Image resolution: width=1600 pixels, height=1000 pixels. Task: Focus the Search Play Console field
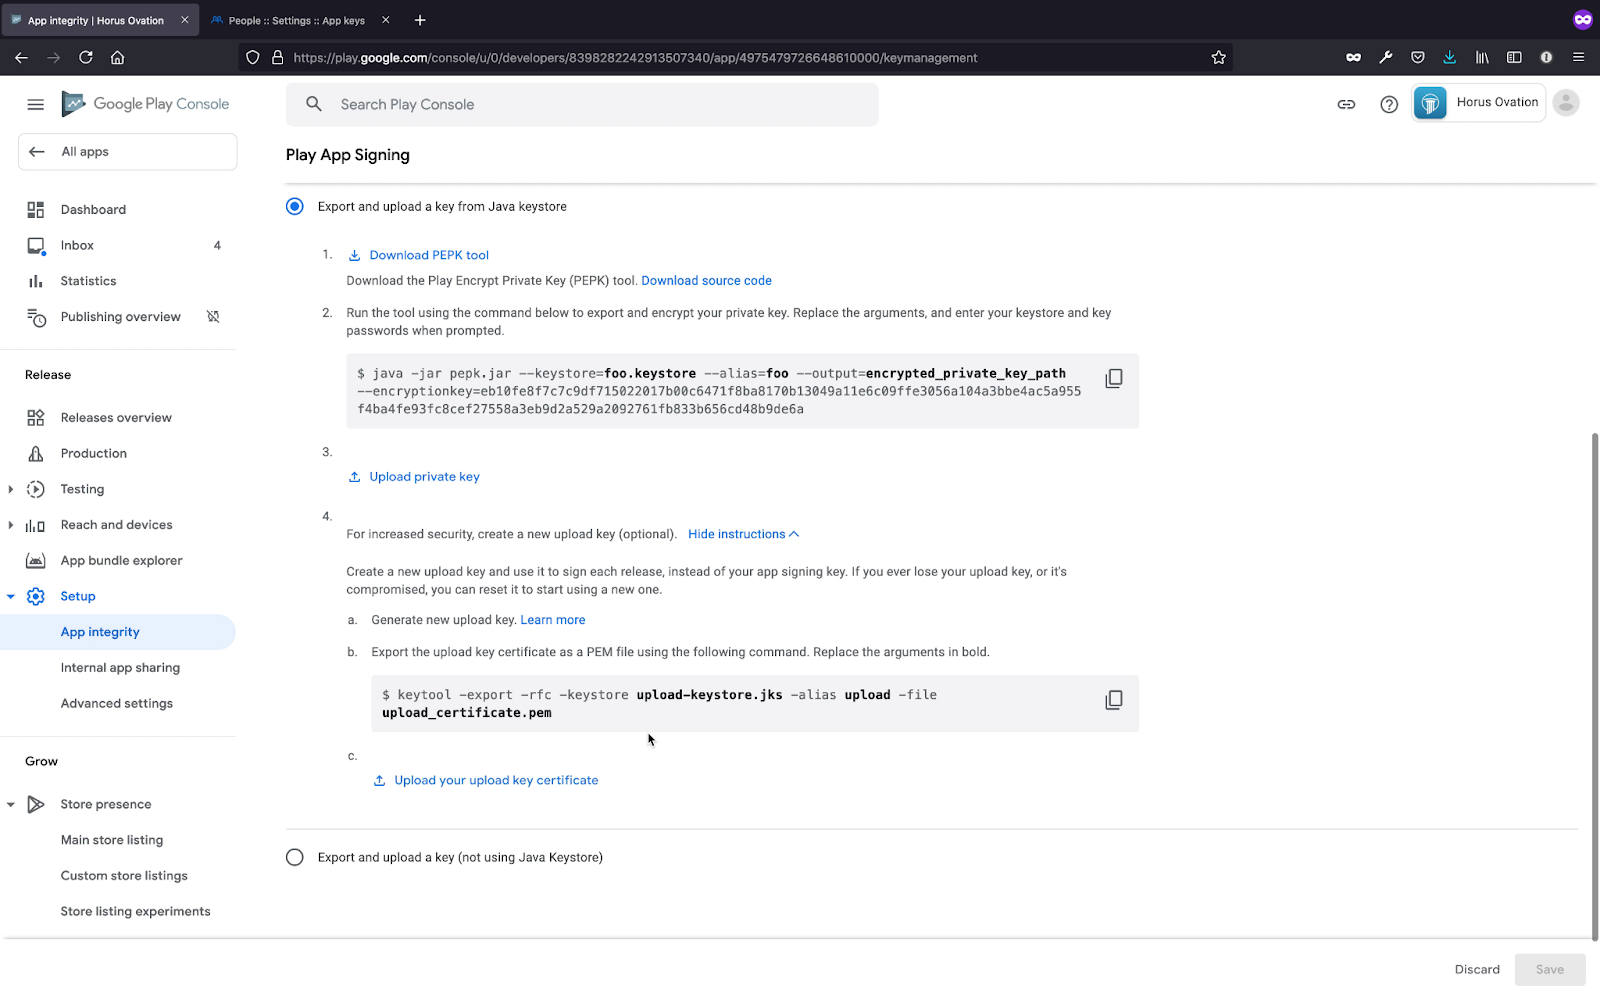582,104
